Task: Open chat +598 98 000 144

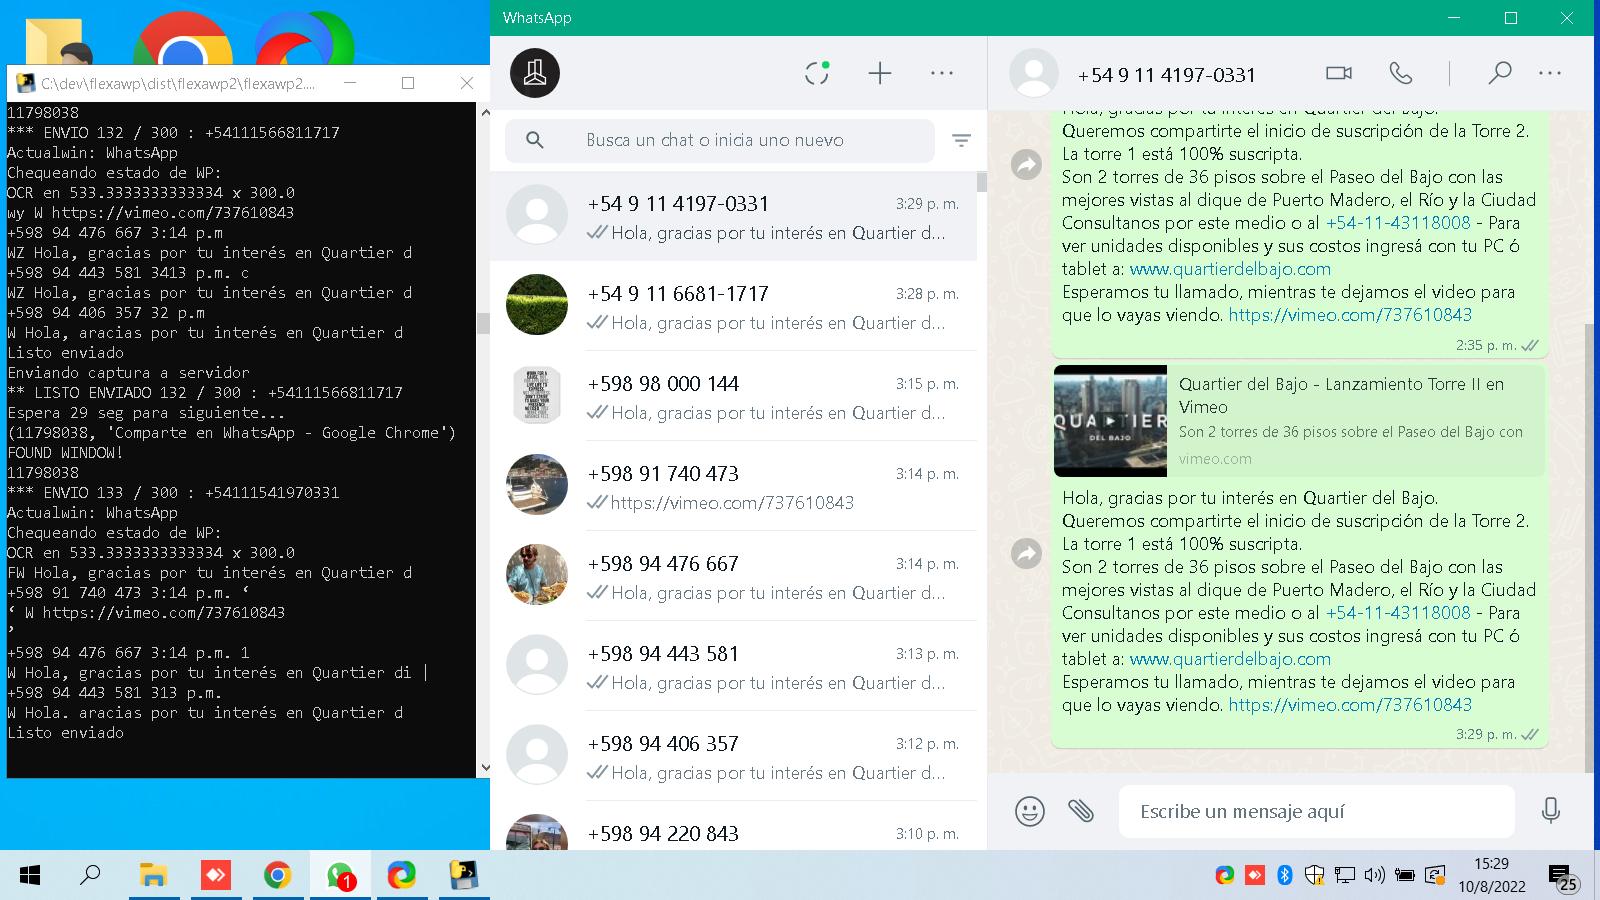Action: tap(733, 397)
